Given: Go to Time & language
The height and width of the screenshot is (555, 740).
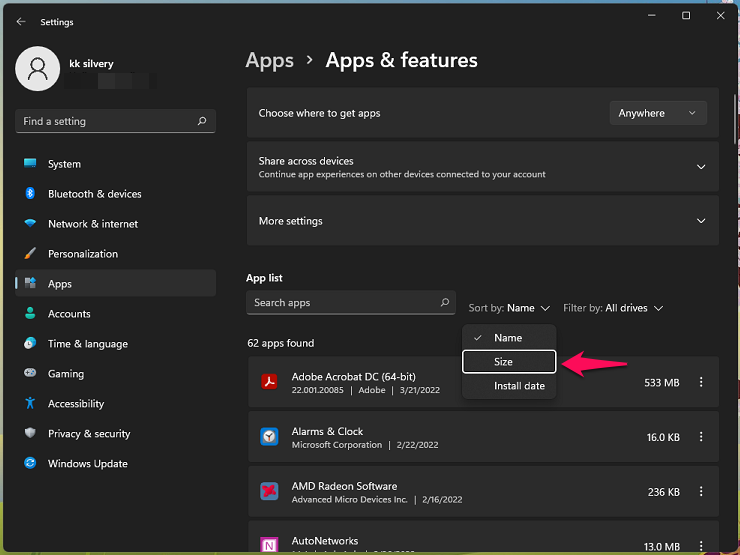Looking at the screenshot, I should [x=116, y=344].
